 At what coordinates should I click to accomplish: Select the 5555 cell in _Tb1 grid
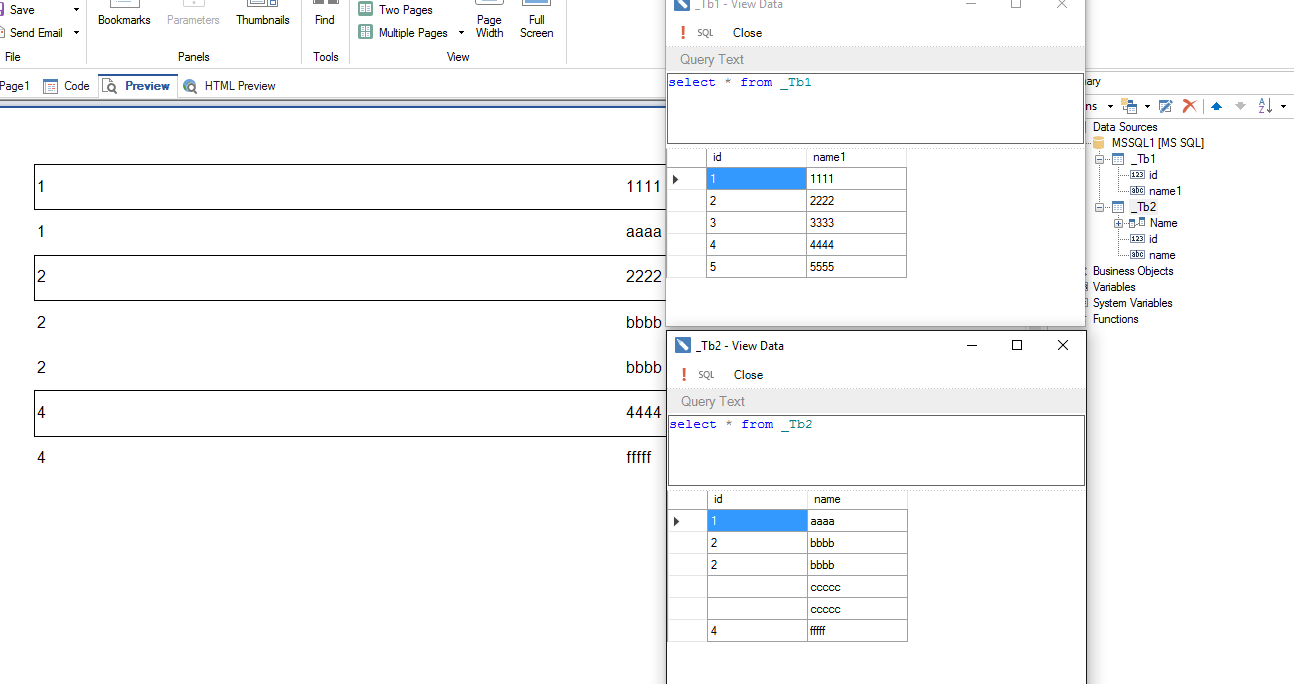point(856,267)
